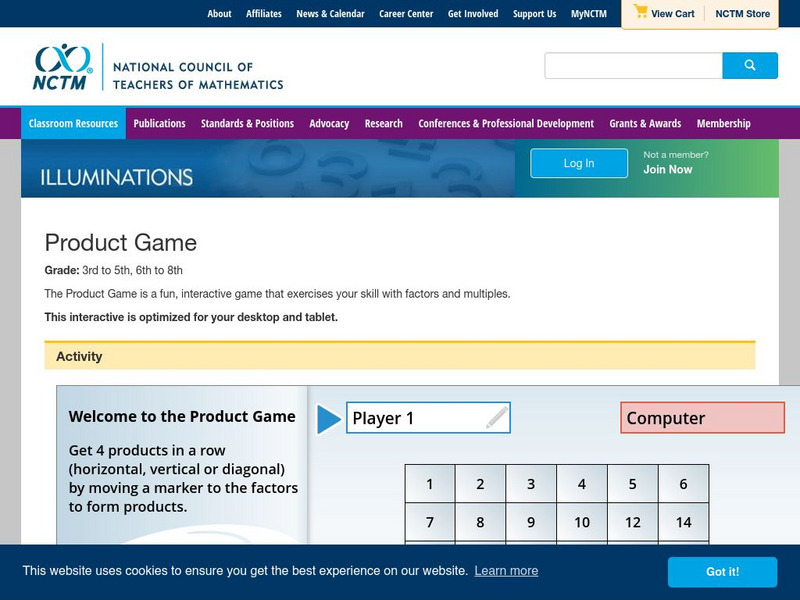Click into the site search field
800x600 pixels.
pos(633,65)
